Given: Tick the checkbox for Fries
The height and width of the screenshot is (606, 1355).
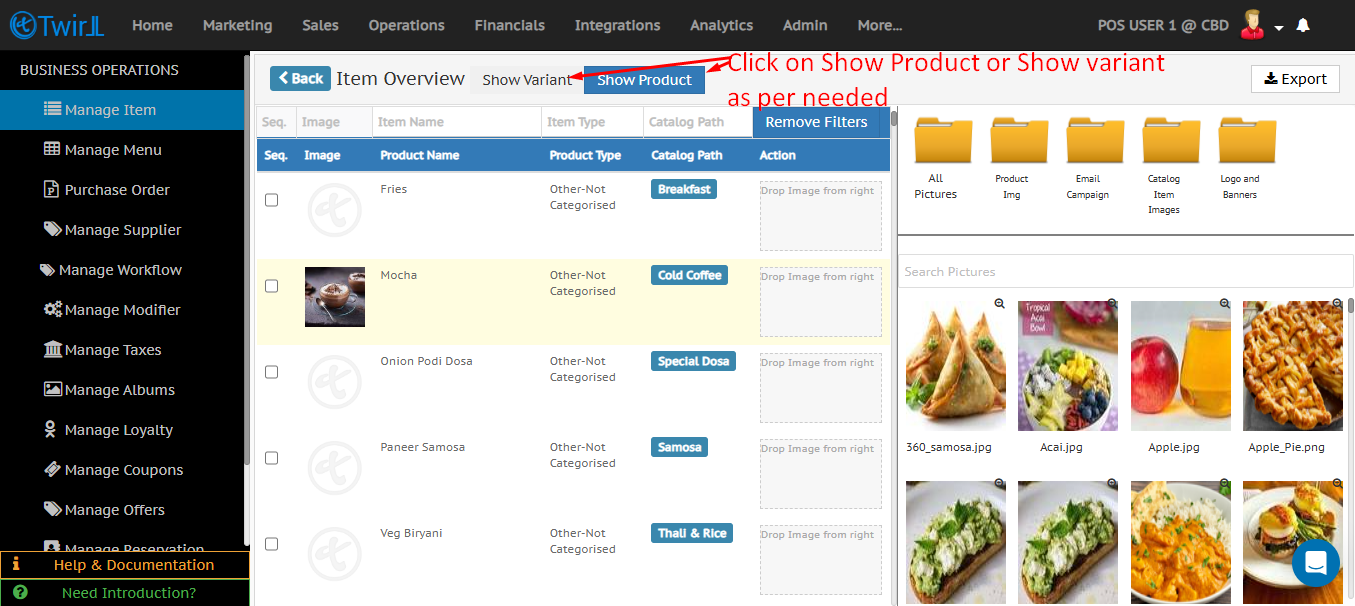Looking at the screenshot, I should (x=271, y=200).
